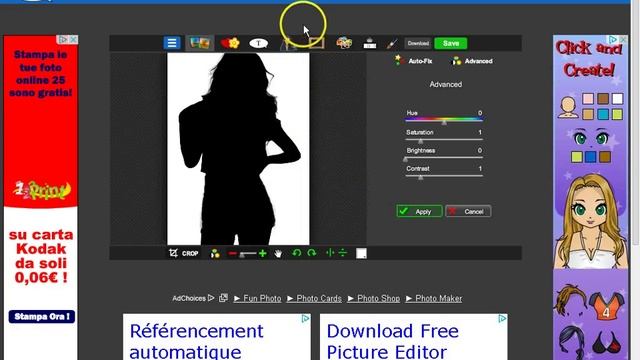This screenshot has height=360, width=640.
Task: Open the white background color swatch
Action: (x=361, y=253)
